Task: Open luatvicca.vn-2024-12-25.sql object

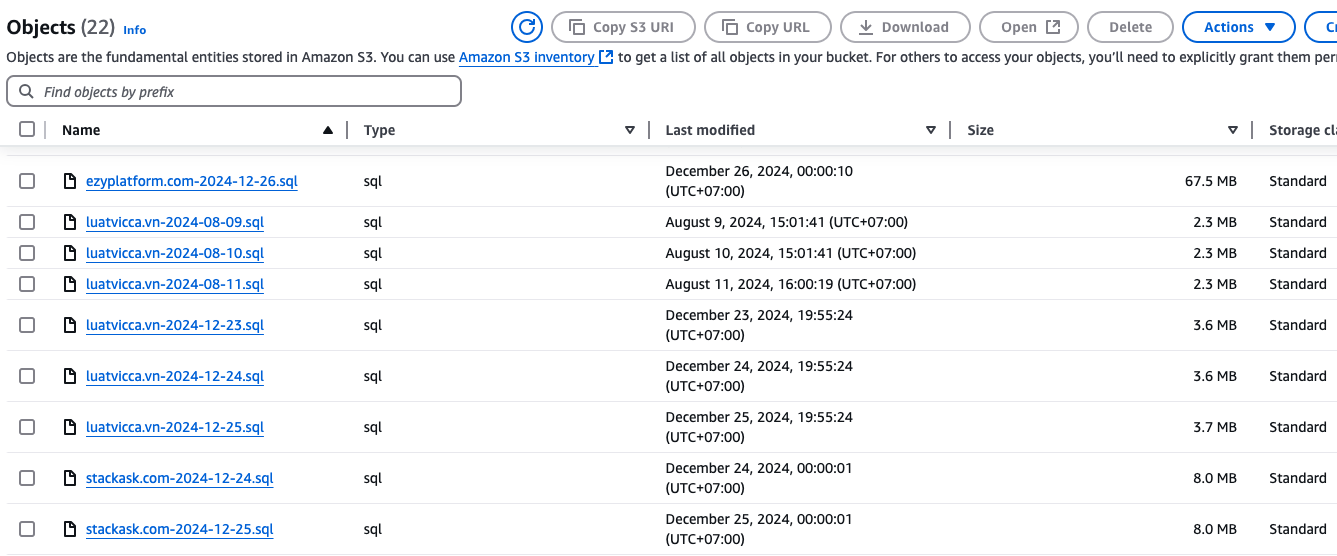Action: point(175,427)
